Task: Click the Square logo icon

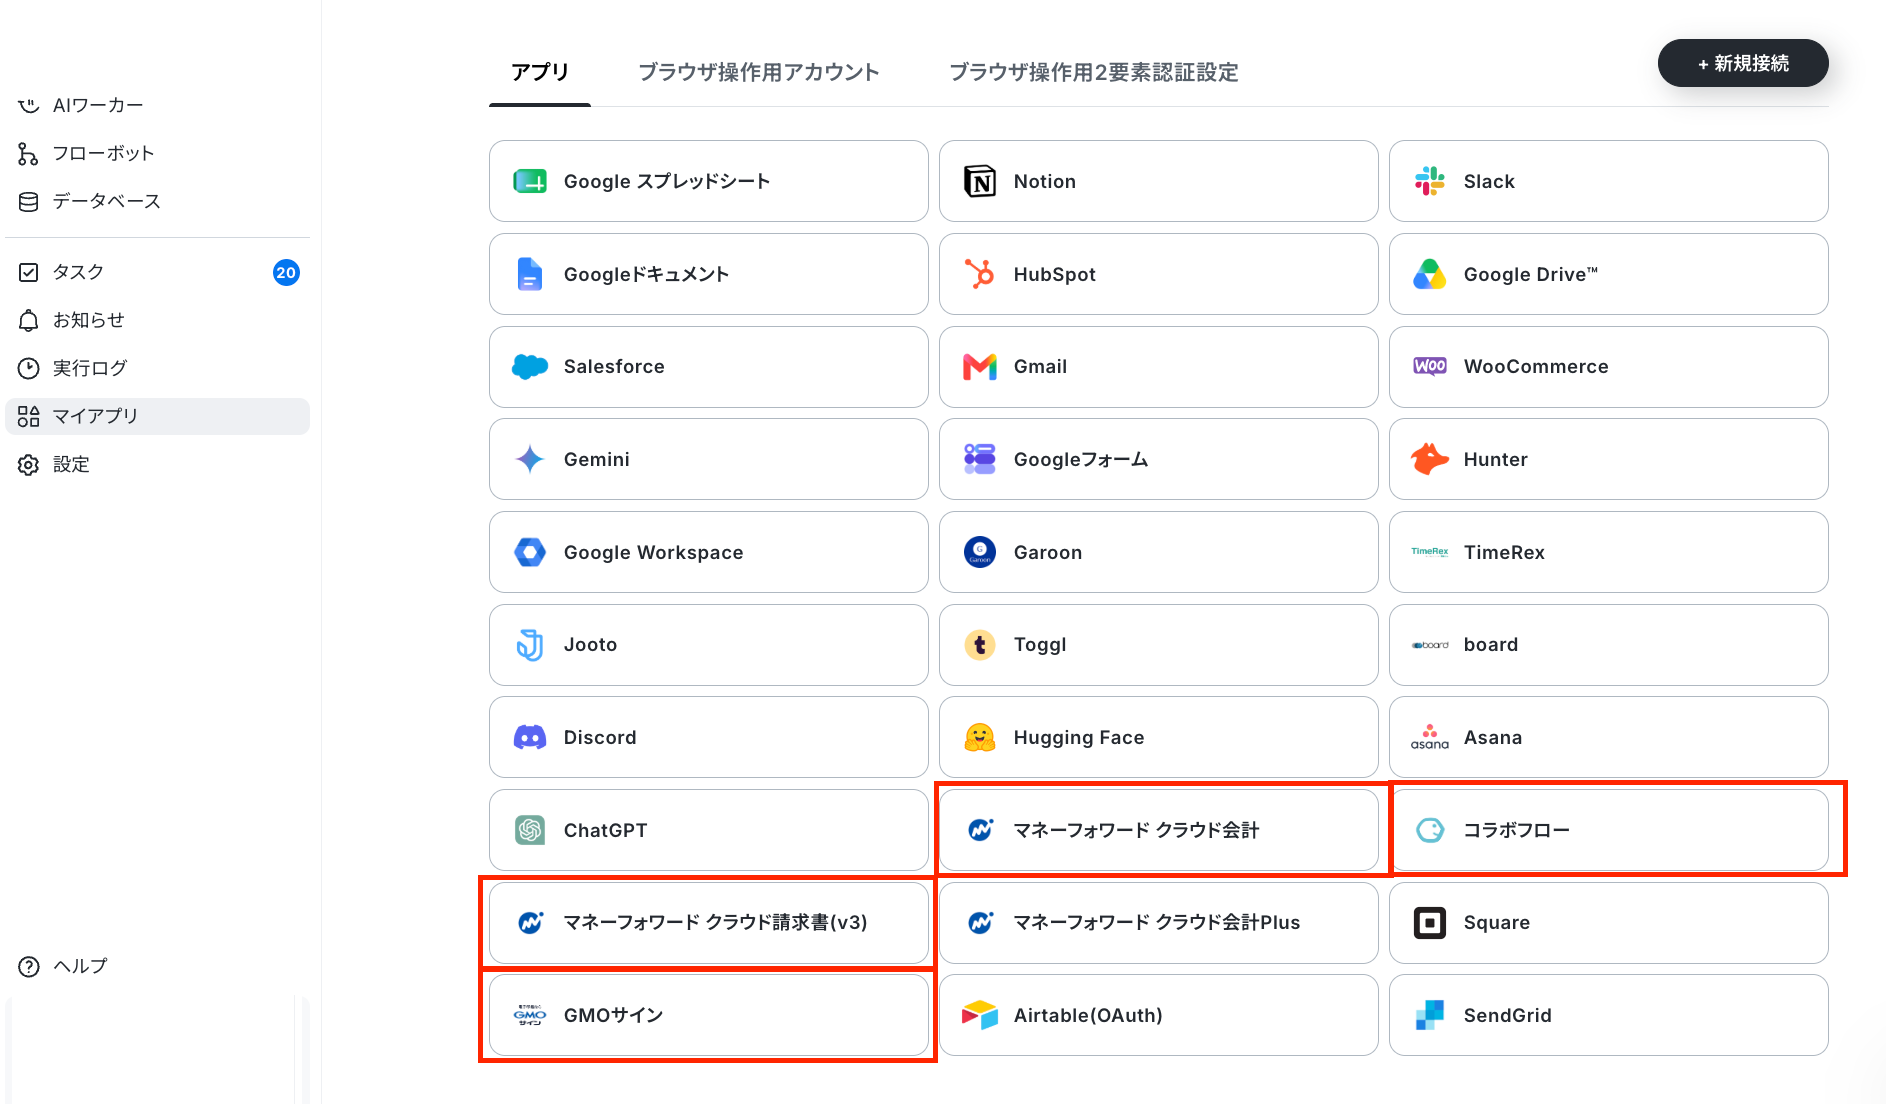Action: 1429,923
